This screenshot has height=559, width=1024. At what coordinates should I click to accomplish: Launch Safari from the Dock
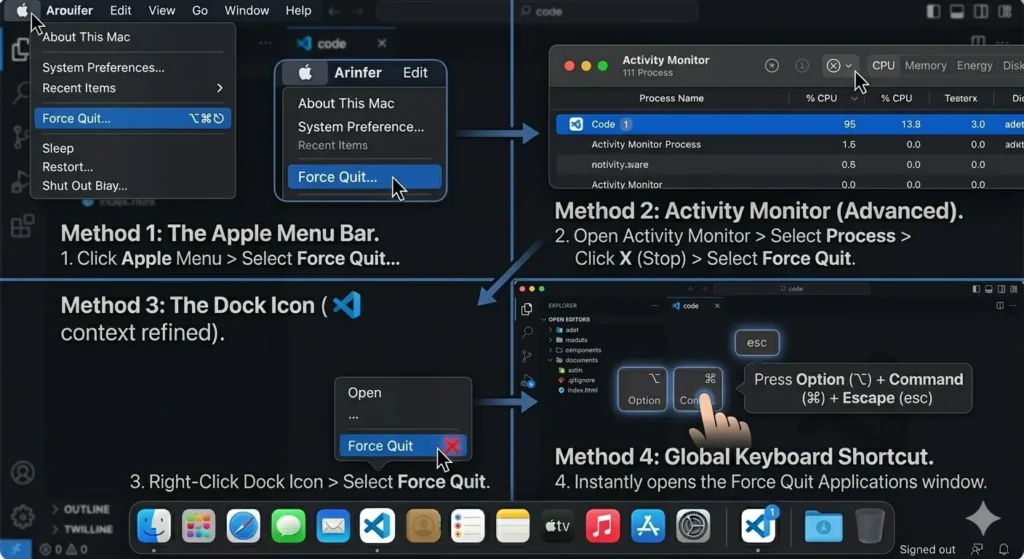coord(243,526)
